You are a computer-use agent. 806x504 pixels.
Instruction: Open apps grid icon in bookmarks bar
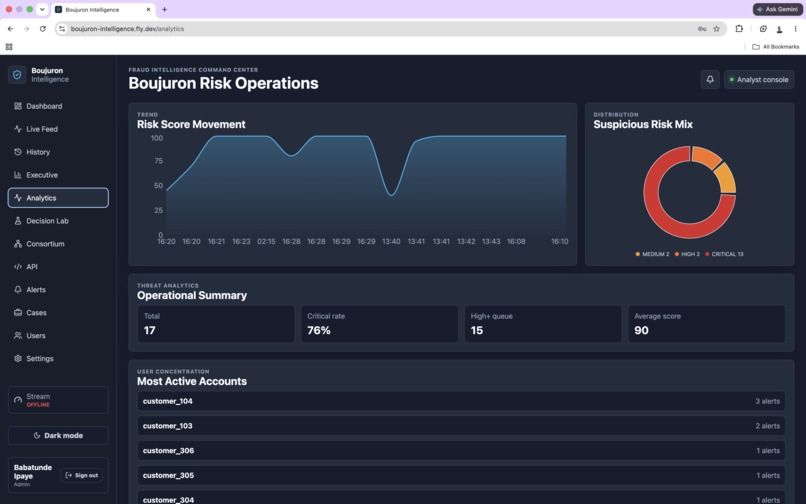[x=9, y=47]
